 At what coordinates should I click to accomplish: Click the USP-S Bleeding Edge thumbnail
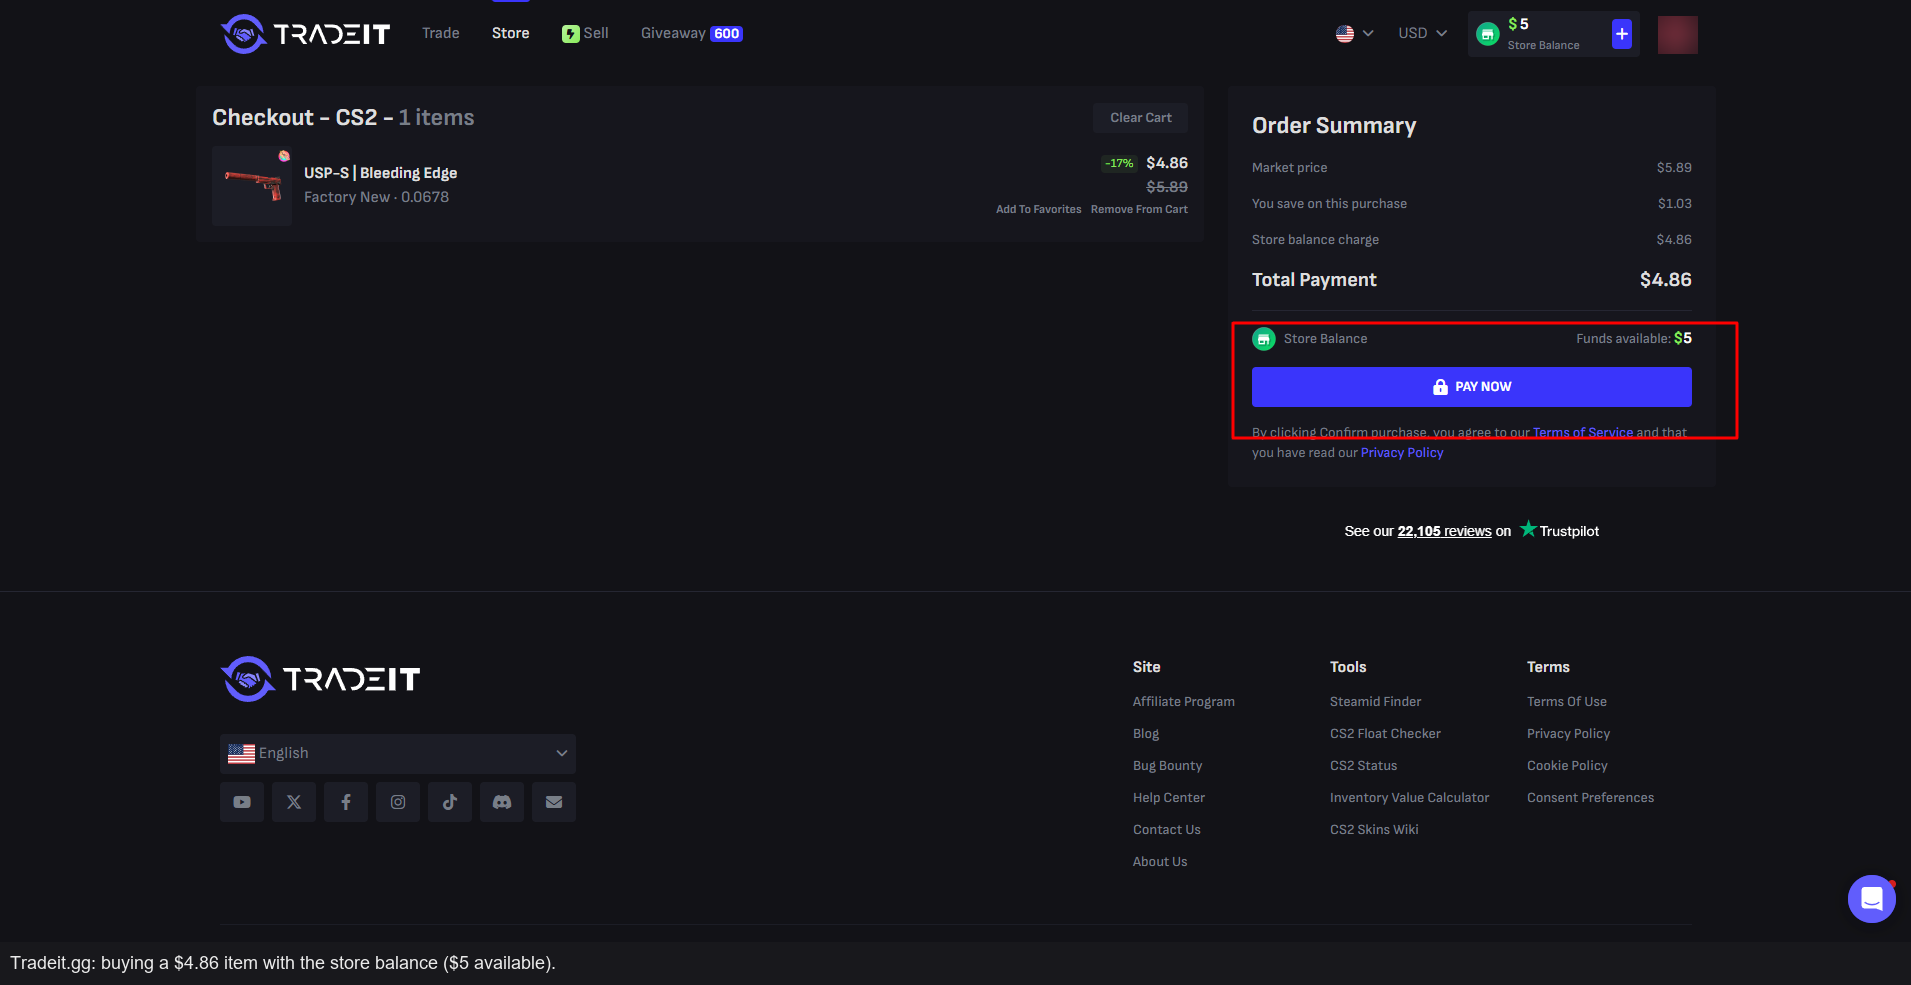(x=252, y=186)
